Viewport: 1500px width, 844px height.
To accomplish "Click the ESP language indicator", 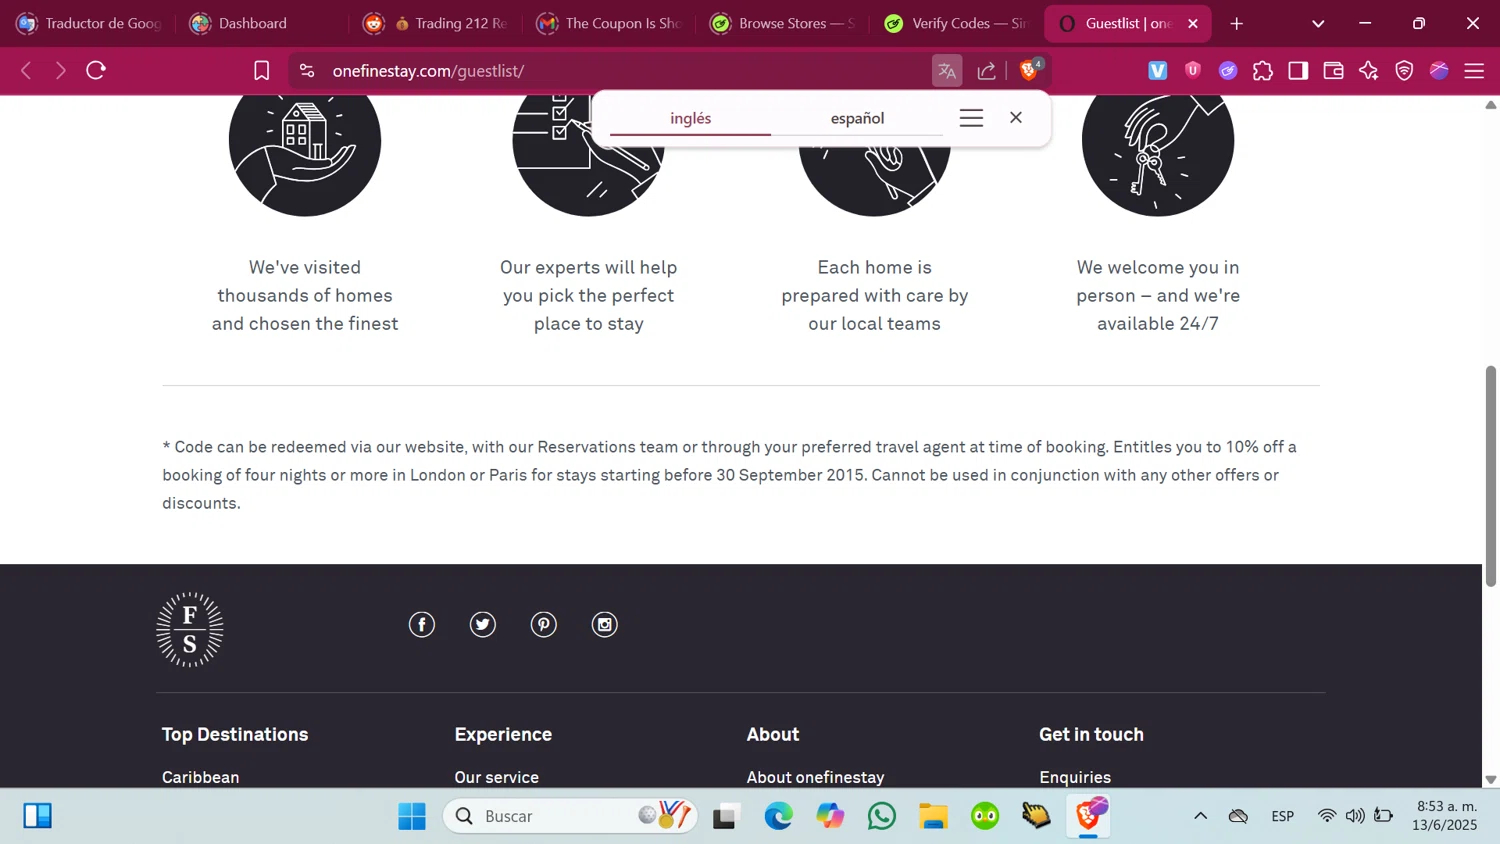I will pyautogui.click(x=1283, y=816).
